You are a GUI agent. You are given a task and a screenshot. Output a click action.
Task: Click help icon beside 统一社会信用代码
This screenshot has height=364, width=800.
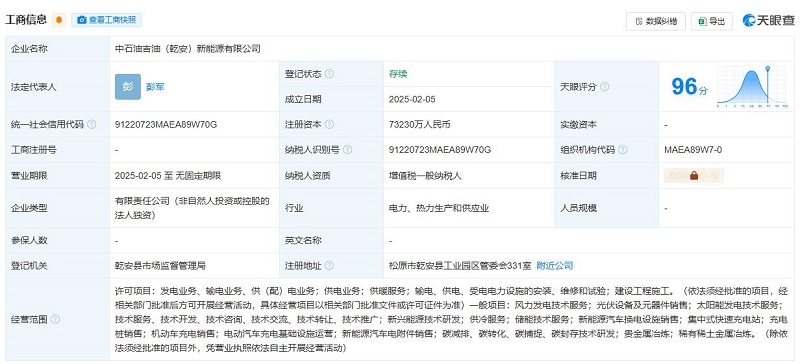coord(91,125)
